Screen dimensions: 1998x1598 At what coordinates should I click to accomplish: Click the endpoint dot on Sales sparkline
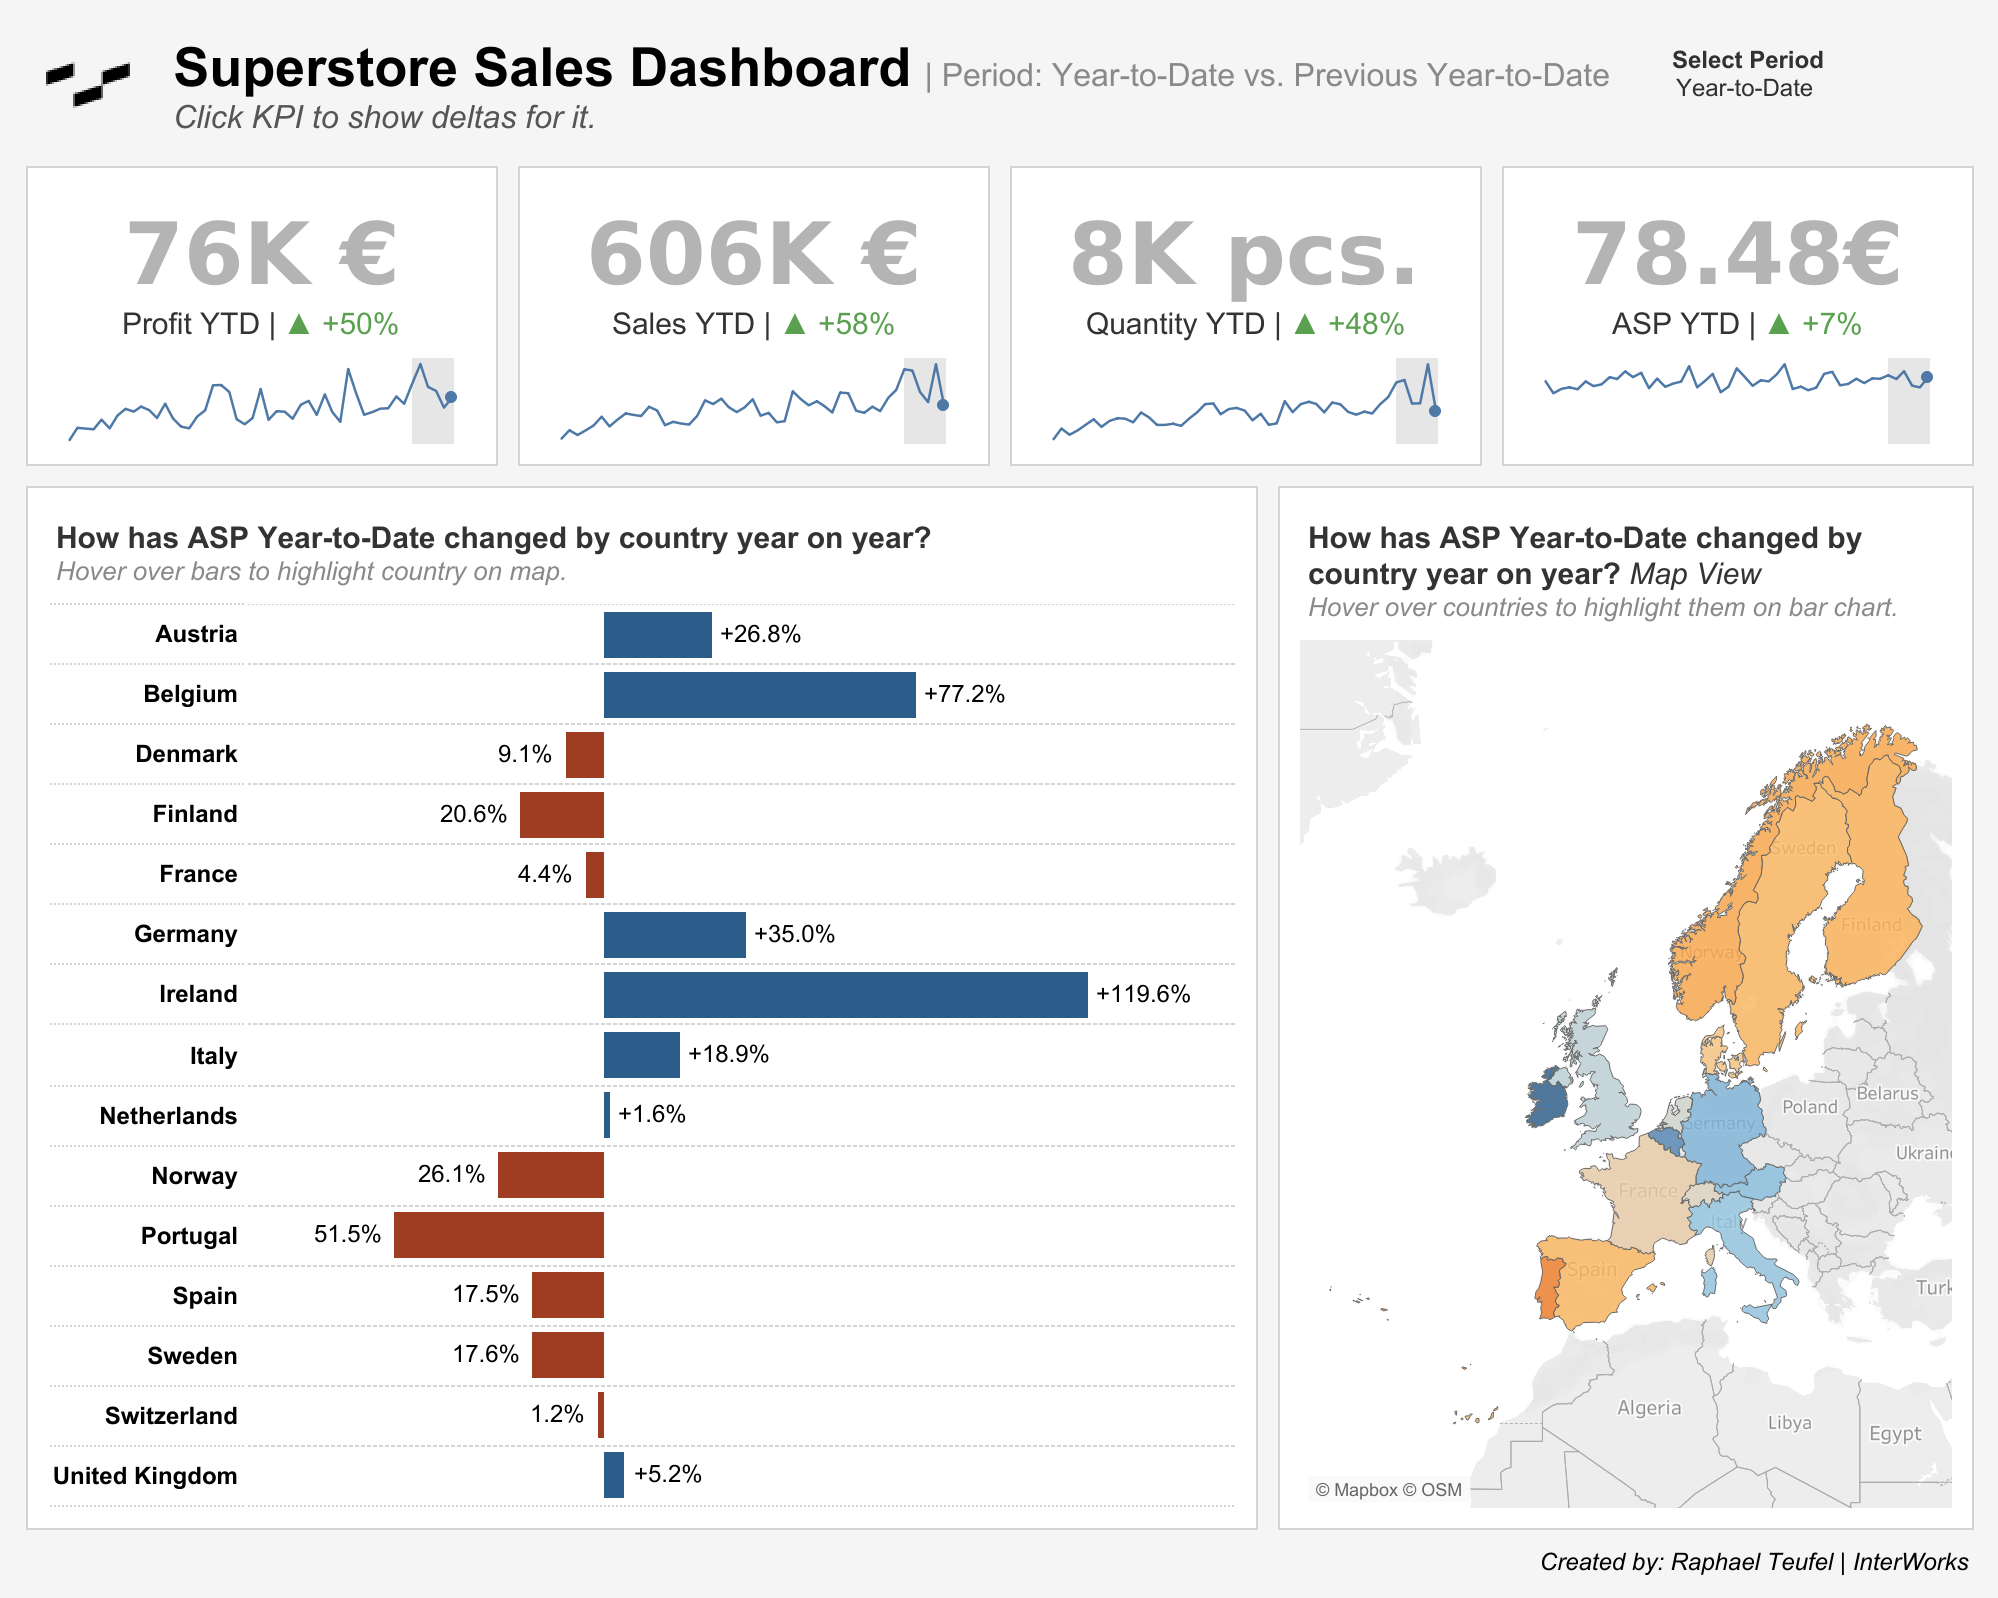943,405
